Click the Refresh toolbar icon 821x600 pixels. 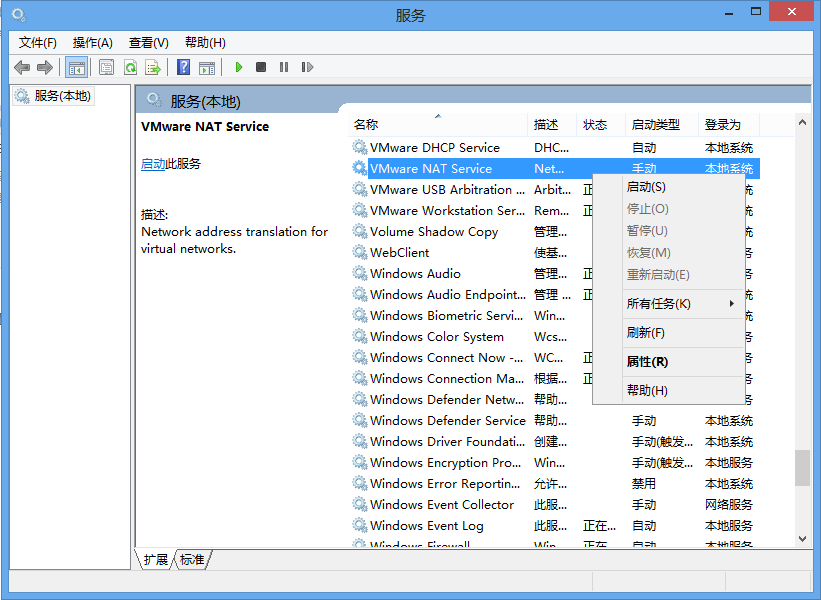click(x=130, y=68)
